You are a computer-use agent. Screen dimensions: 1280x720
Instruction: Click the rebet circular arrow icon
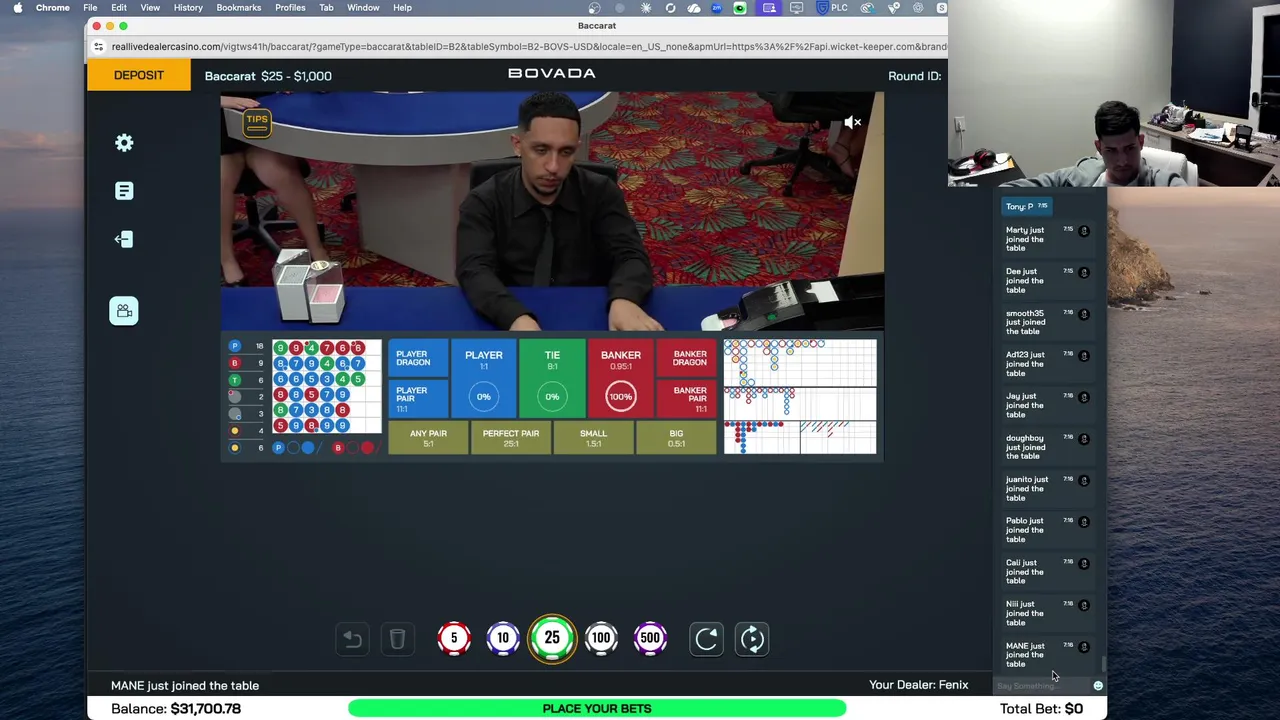[x=706, y=639]
